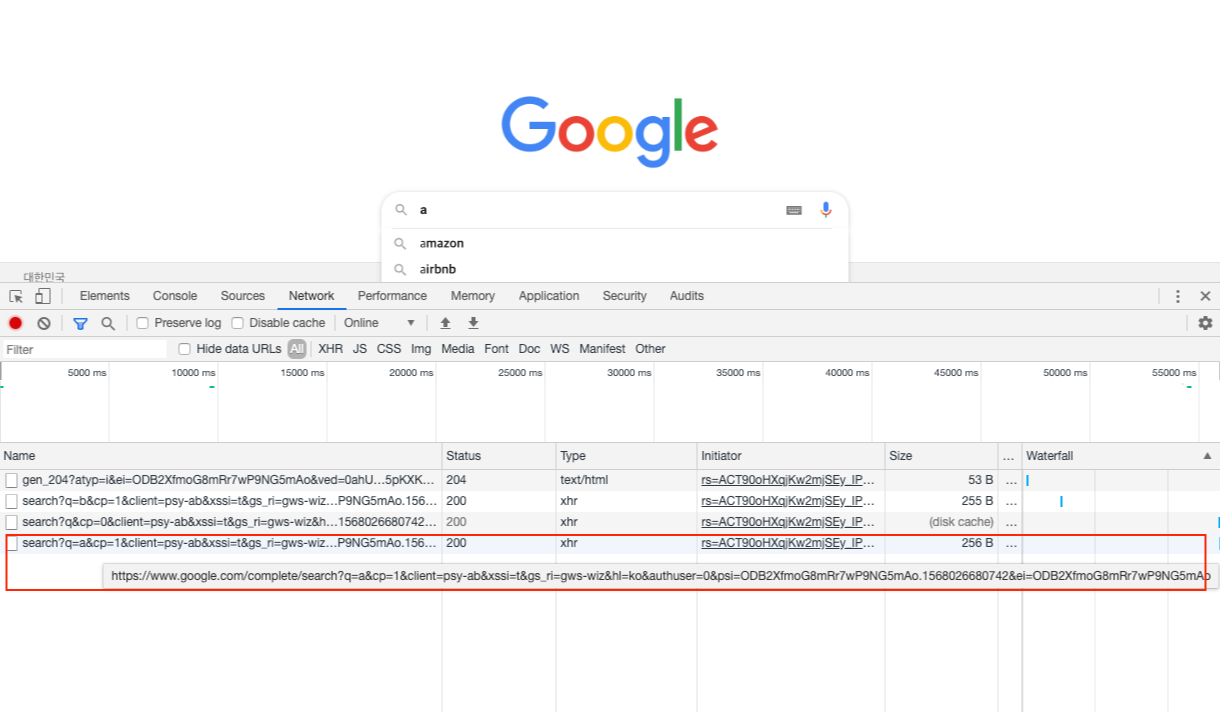1220x712 pixels.
Task: Open the network search magnifier
Action: point(108,323)
